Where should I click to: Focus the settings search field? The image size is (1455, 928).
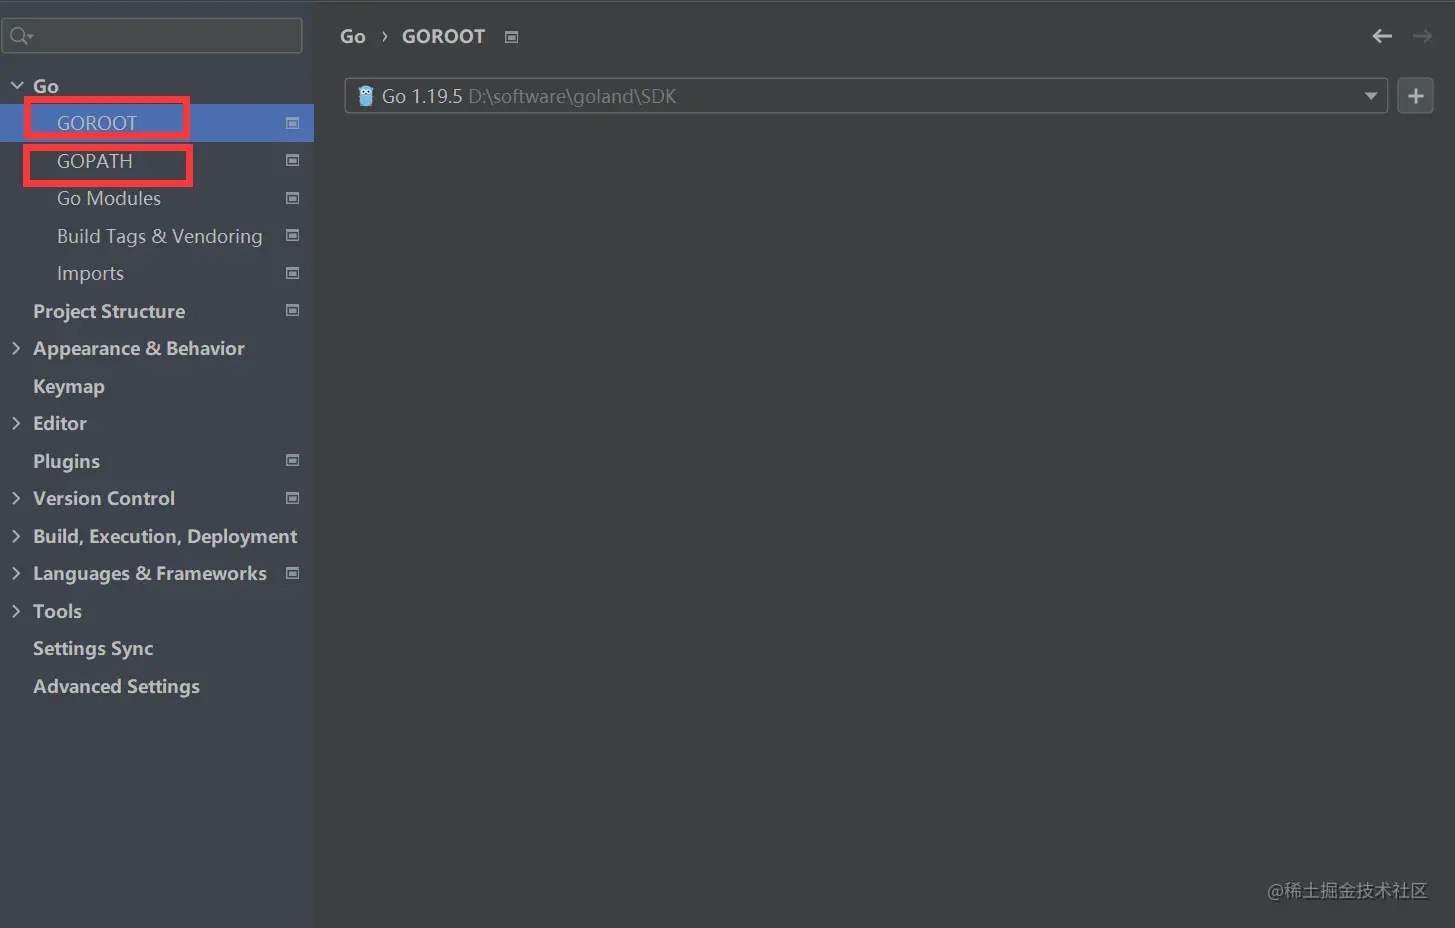click(x=152, y=36)
